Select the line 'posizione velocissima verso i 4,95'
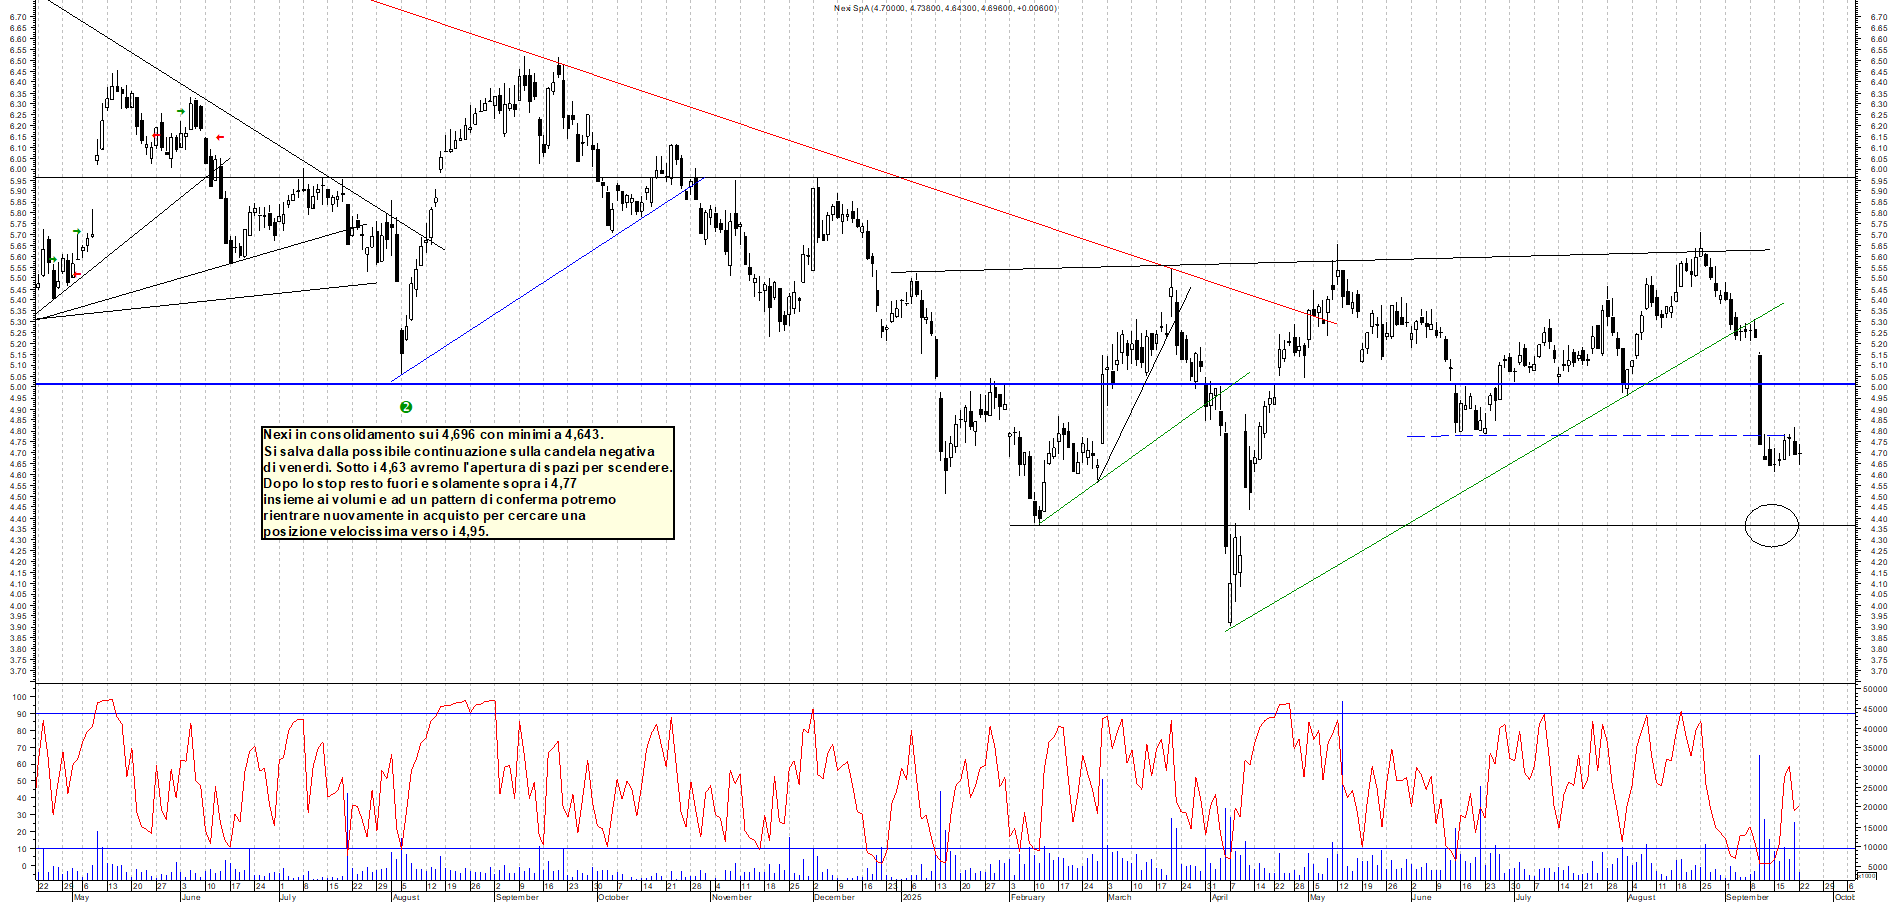The height and width of the screenshot is (902, 1890). click(x=376, y=531)
